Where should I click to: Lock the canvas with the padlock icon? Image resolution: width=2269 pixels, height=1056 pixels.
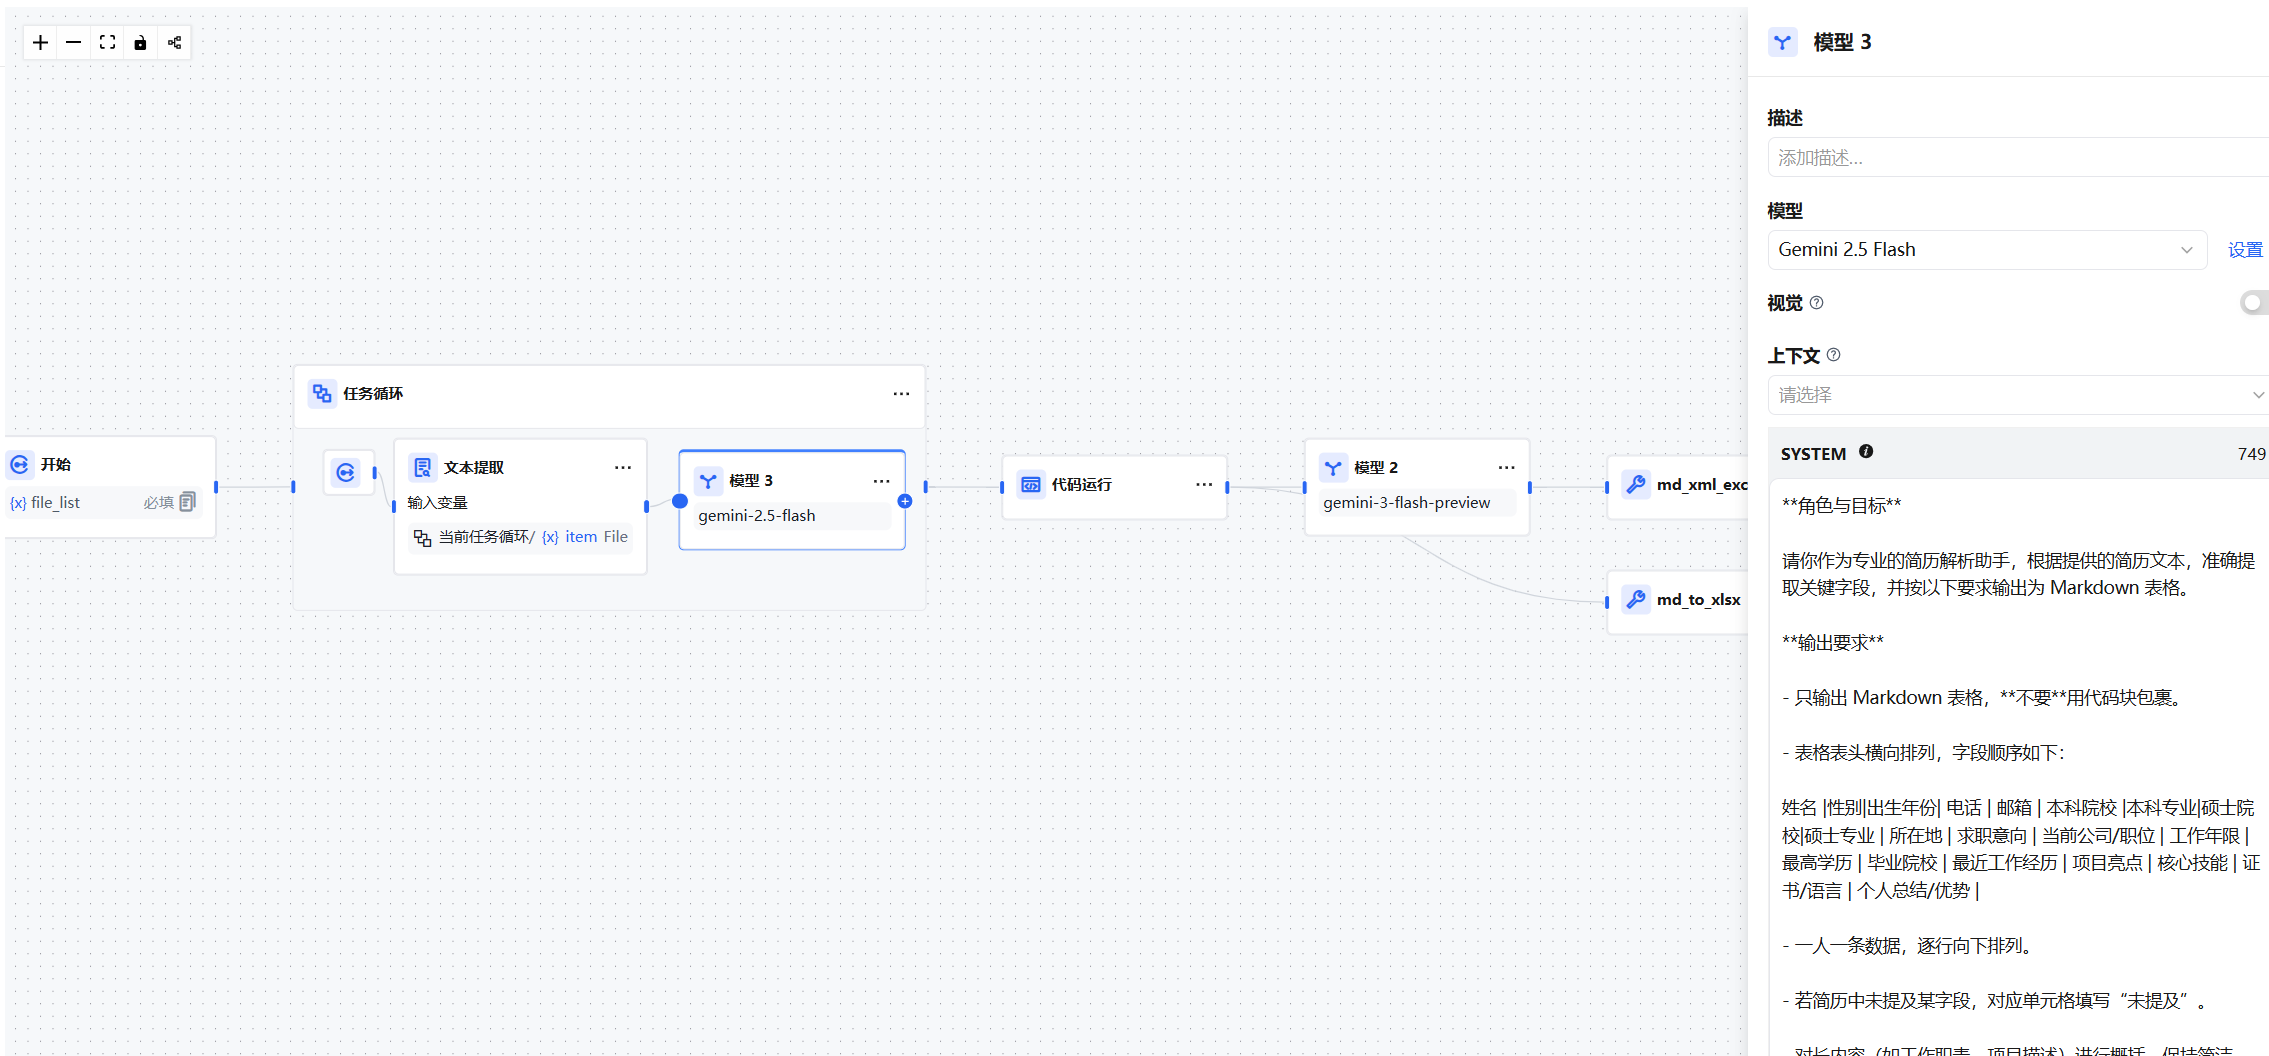point(141,42)
